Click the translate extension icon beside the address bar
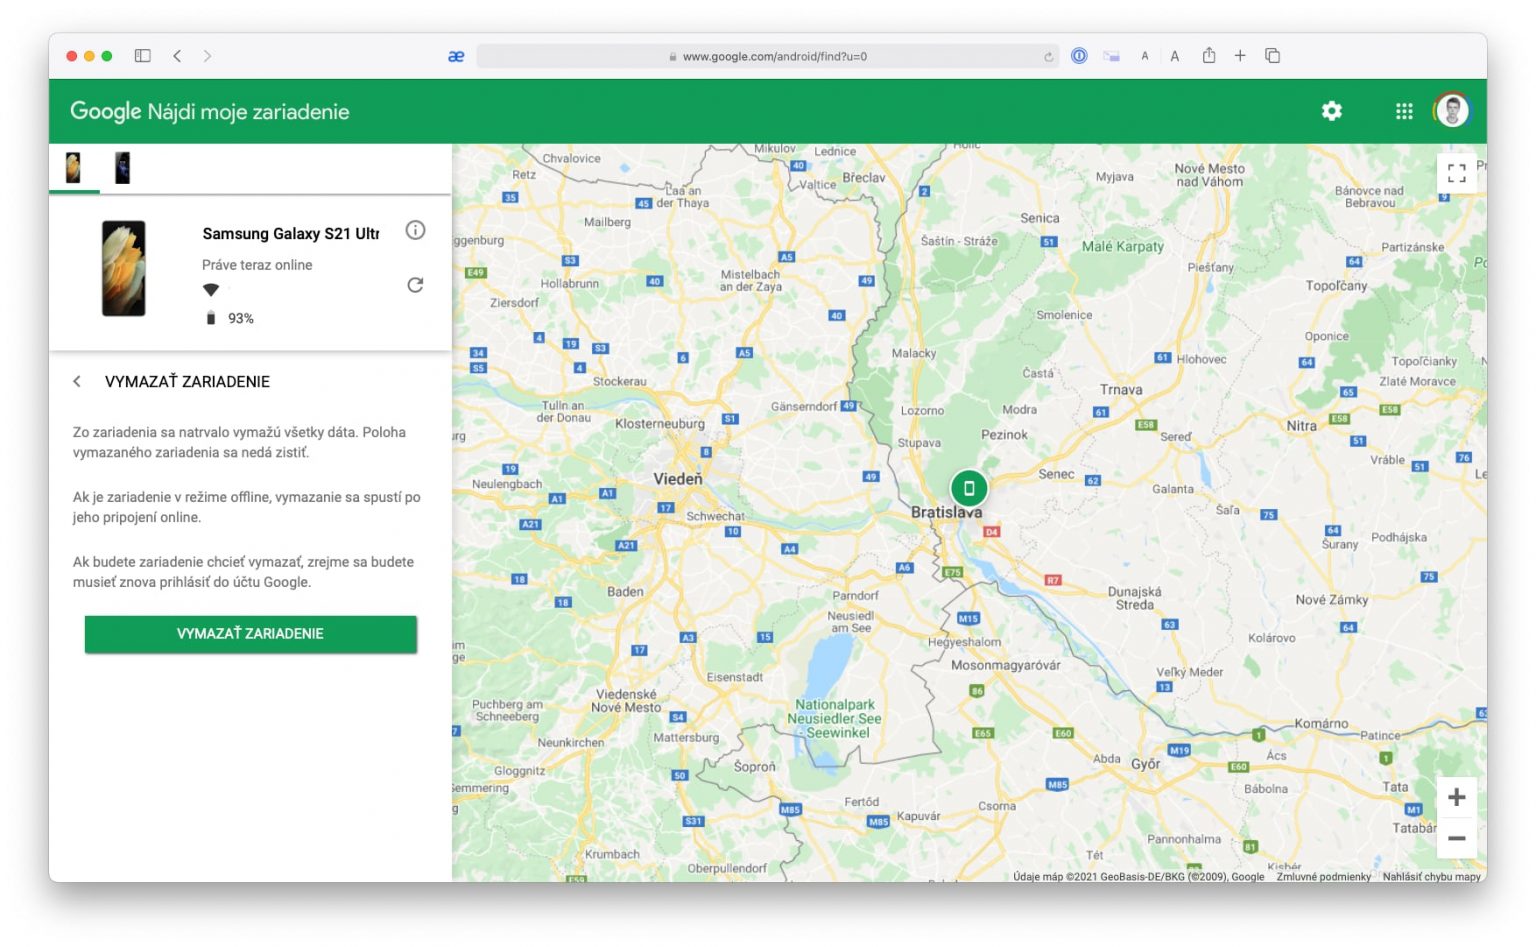Image resolution: width=1536 pixels, height=947 pixels. [456, 57]
